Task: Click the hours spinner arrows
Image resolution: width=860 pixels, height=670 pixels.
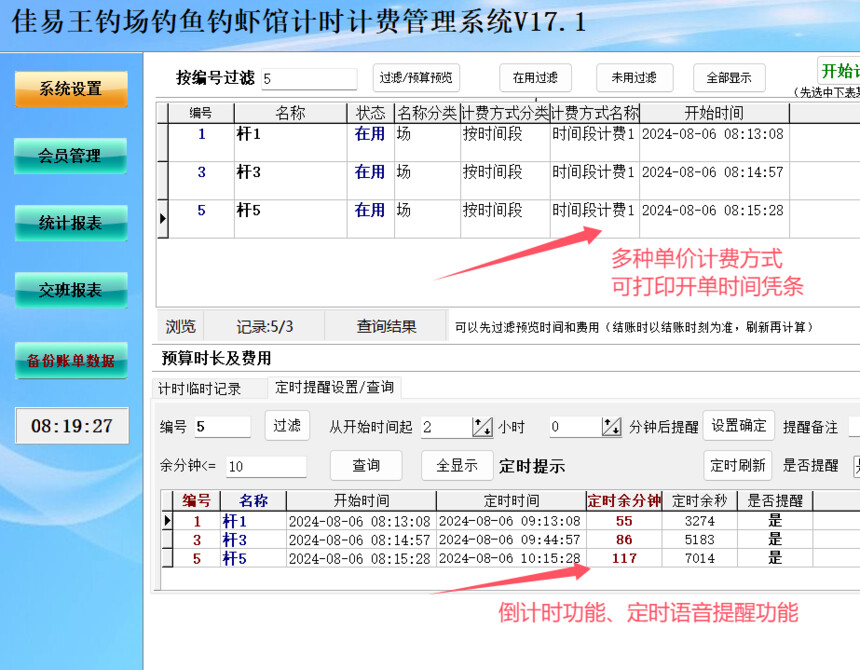Action: pos(482,427)
